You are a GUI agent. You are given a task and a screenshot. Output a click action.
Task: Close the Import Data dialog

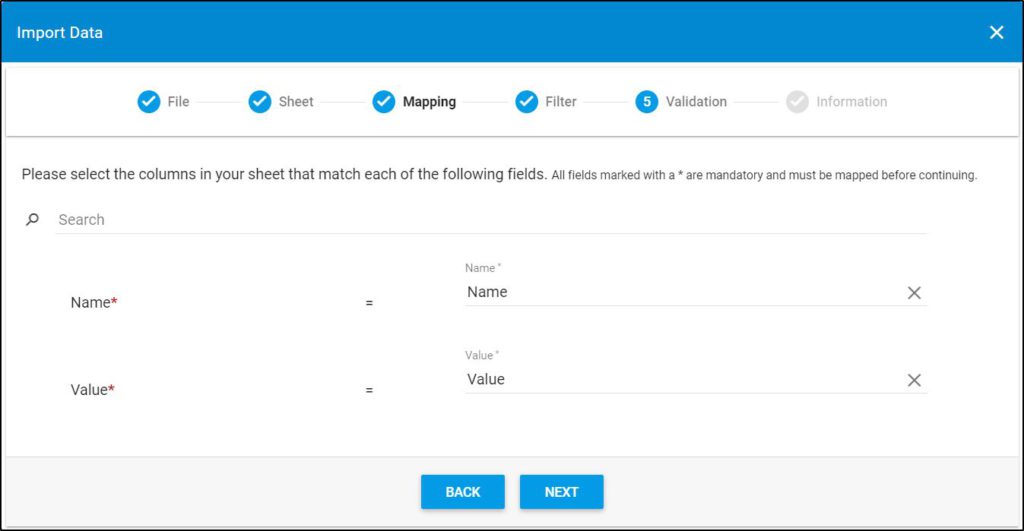click(x=997, y=32)
